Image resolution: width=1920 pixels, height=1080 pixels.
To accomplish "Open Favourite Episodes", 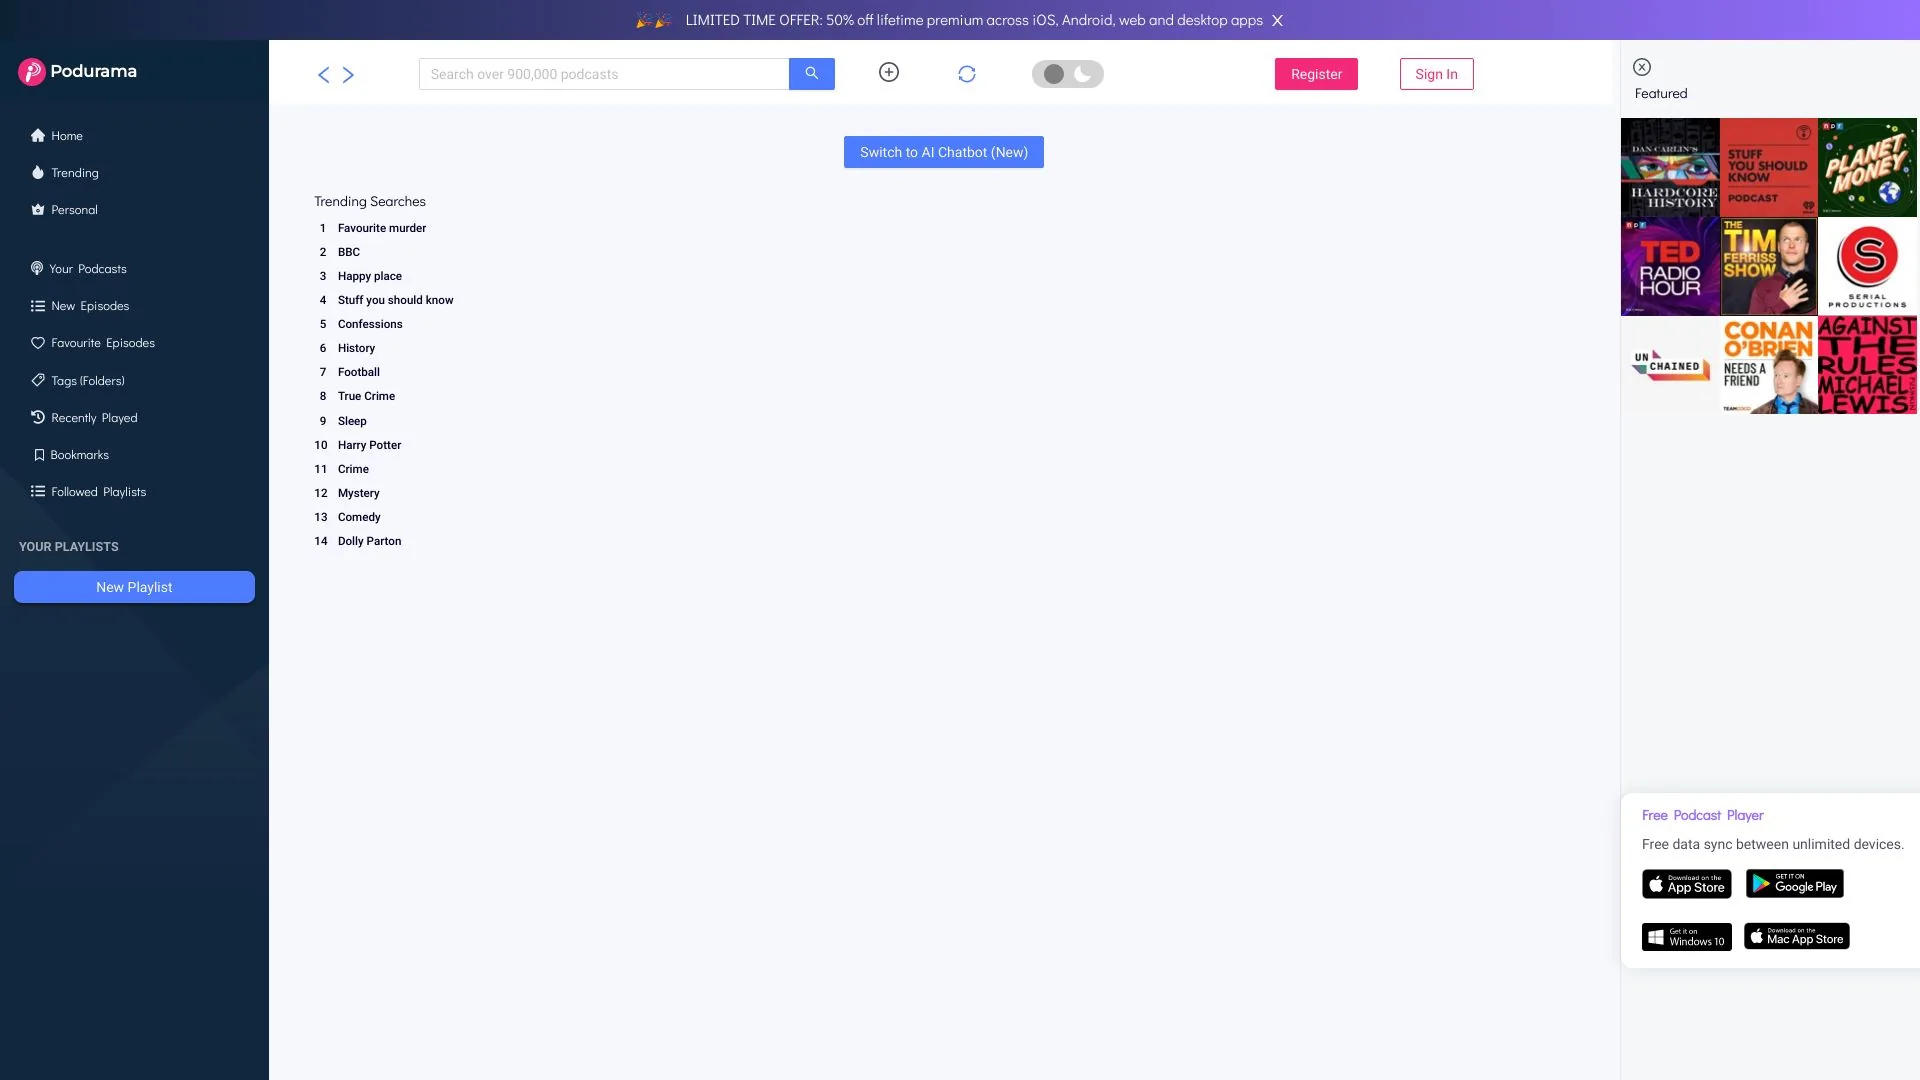I will pos(93,343).
